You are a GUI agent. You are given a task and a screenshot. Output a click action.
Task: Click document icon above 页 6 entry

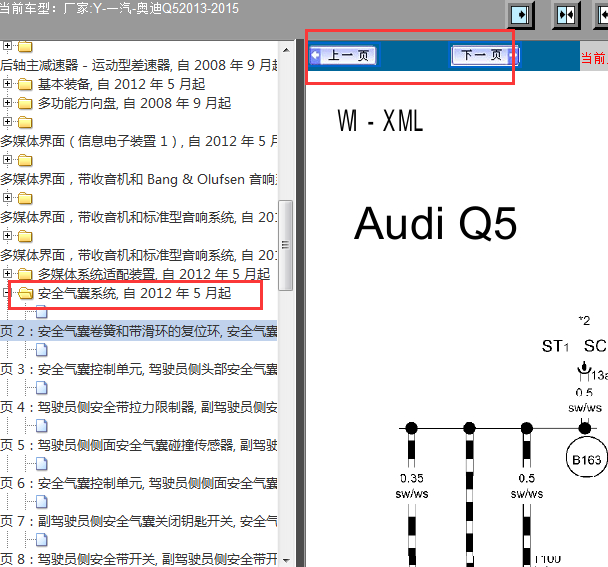(41, 464)
